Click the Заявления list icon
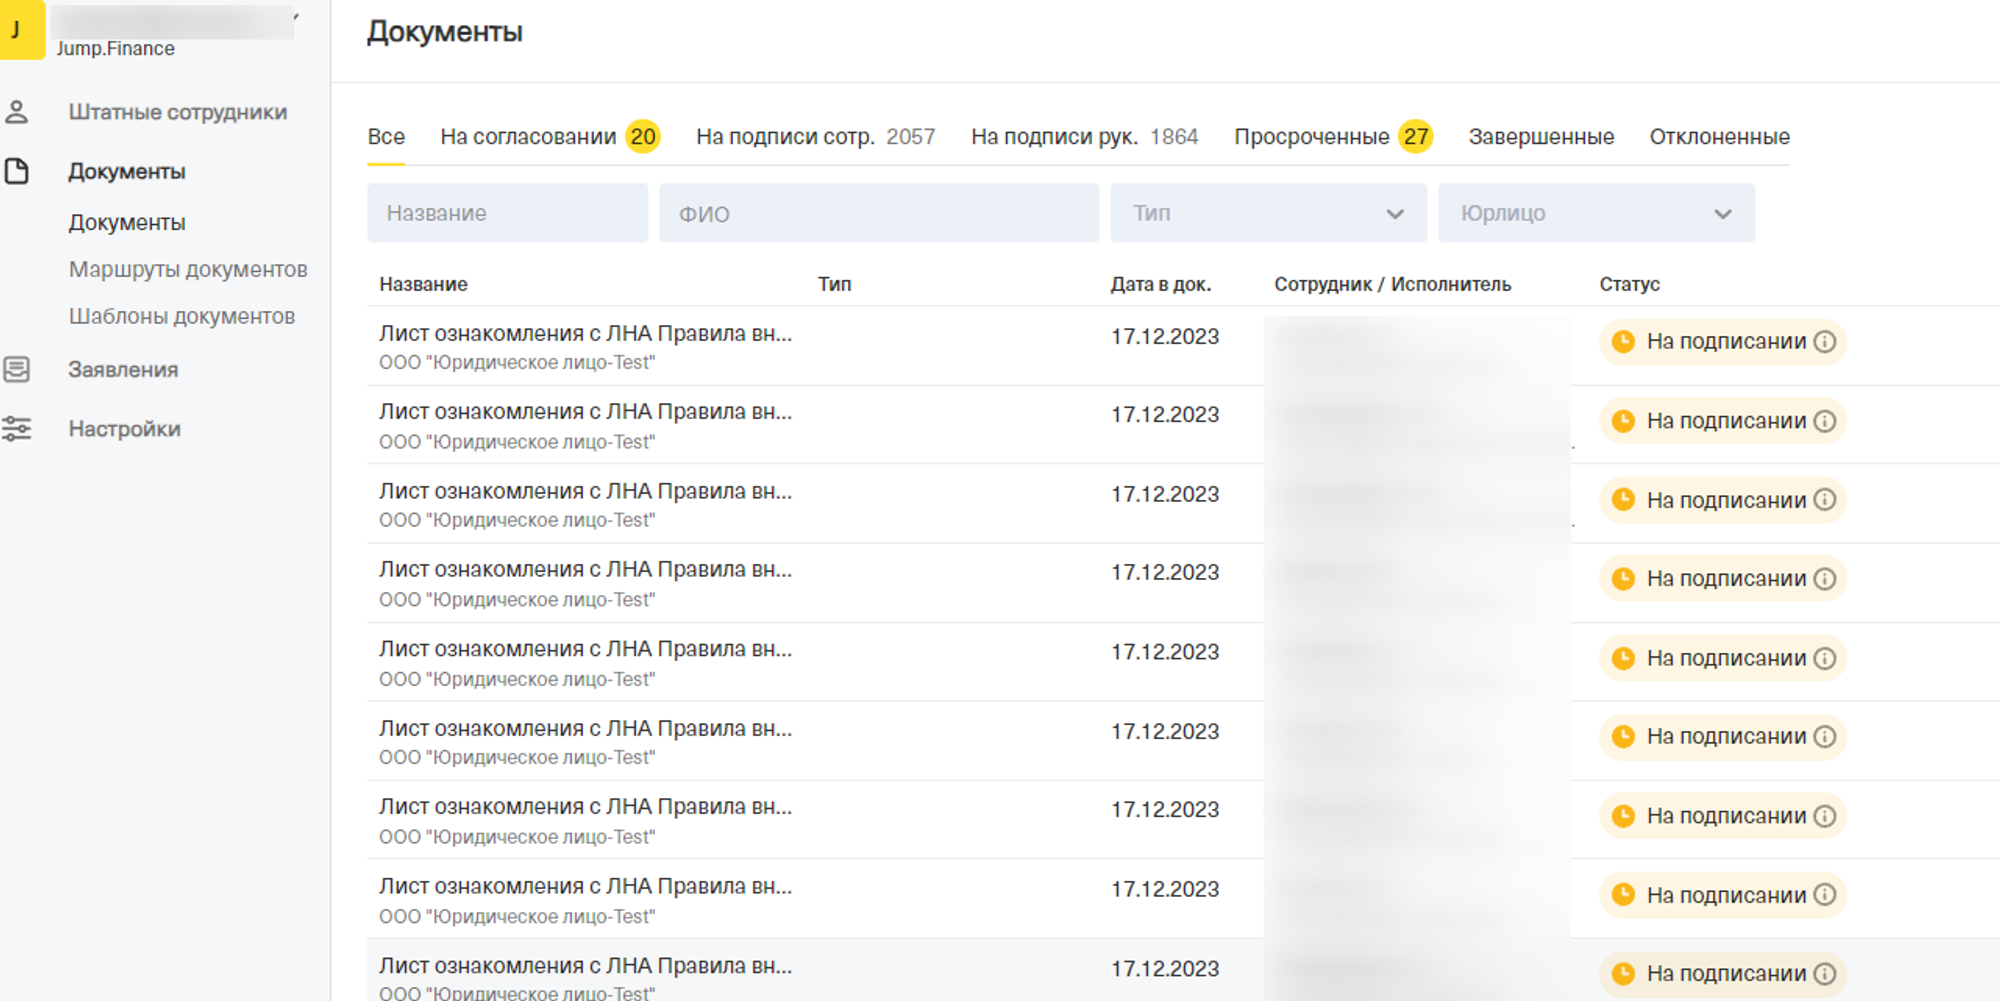 point(17,370)
